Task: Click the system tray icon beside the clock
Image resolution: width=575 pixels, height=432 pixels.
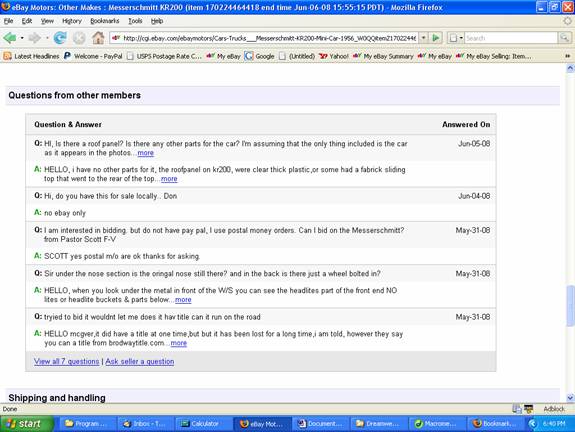Action: click(533, 424)
